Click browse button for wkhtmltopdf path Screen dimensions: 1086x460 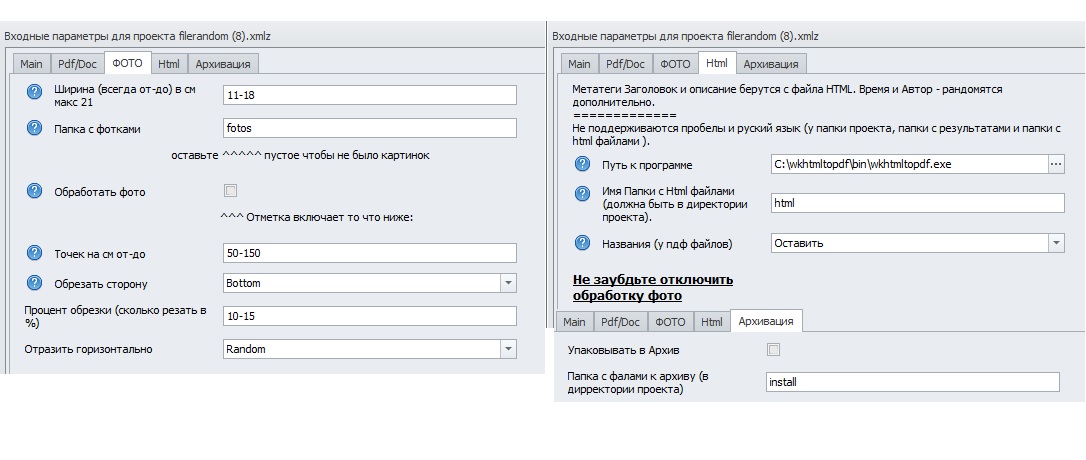(1055, 164)
